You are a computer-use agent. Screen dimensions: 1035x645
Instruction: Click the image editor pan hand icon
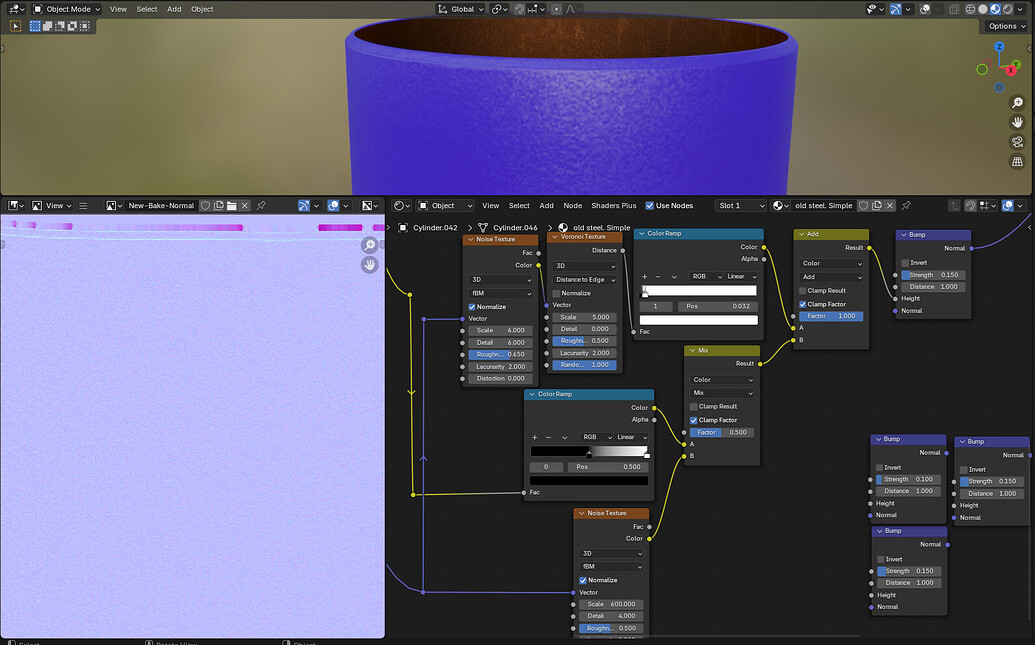[370, 265]
